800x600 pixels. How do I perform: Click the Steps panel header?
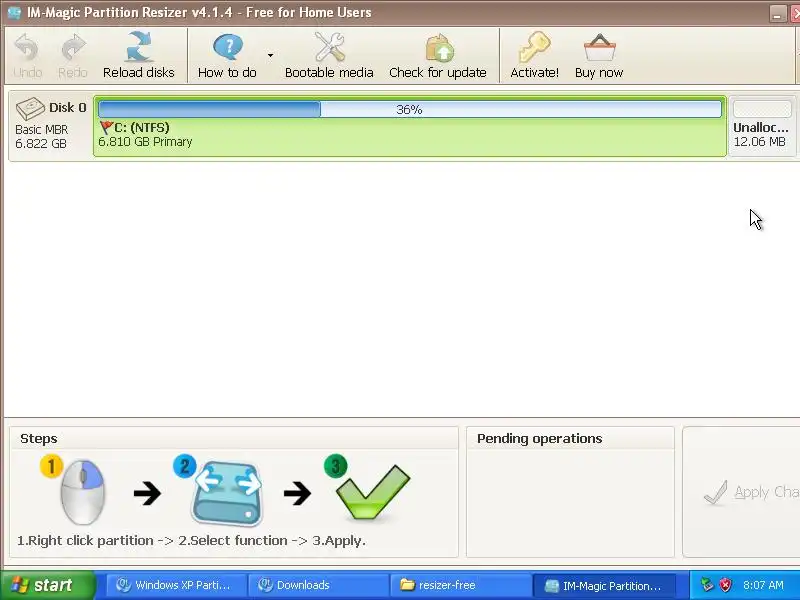point(39,439)
